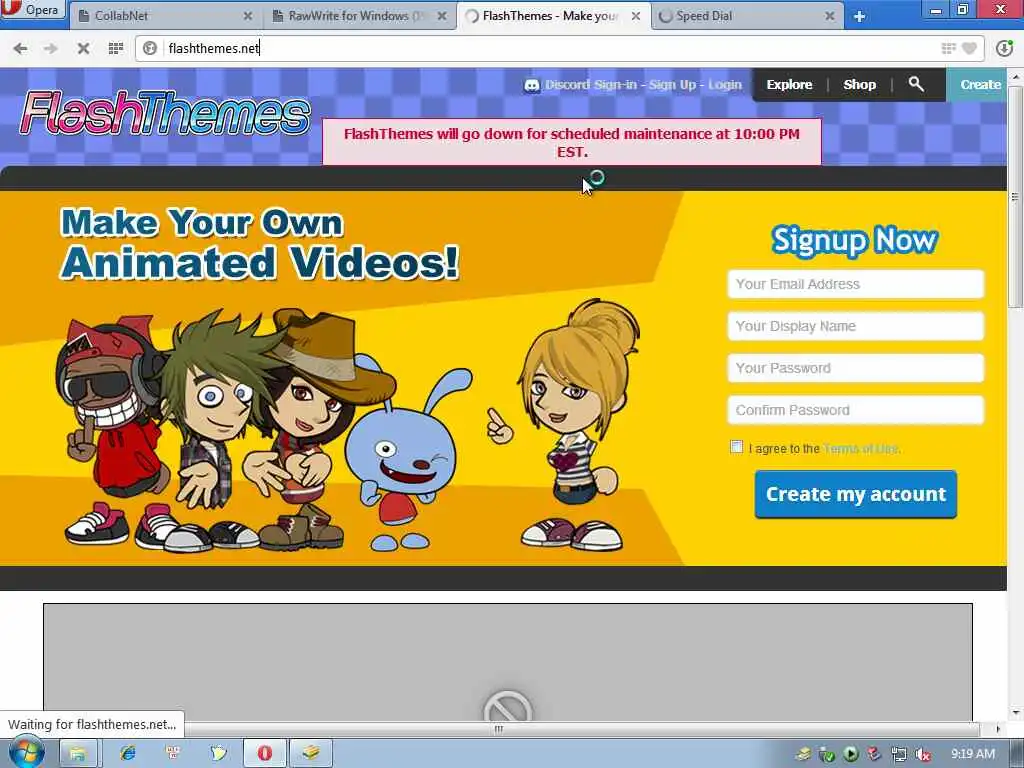This screenshot has width=1024, height=768.
Task: Open the Opera menu button
Action: 33,10
